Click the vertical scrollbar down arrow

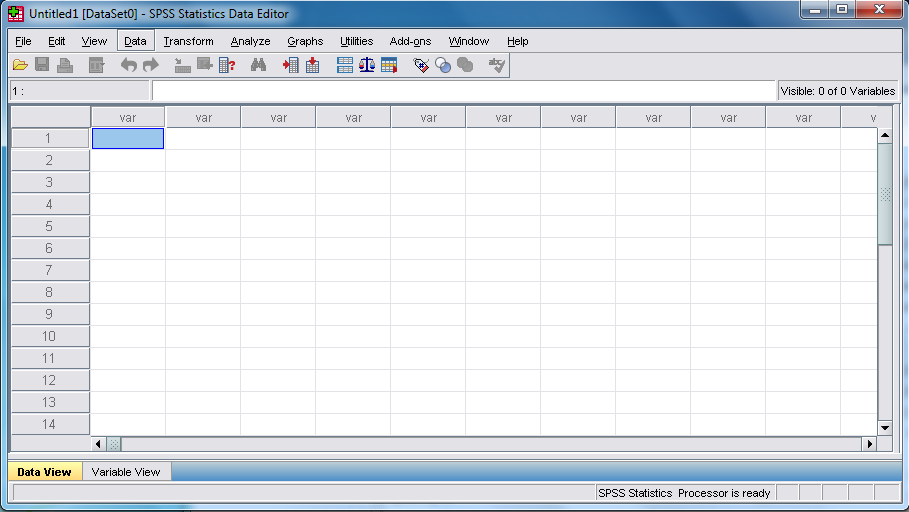(885, 428)
